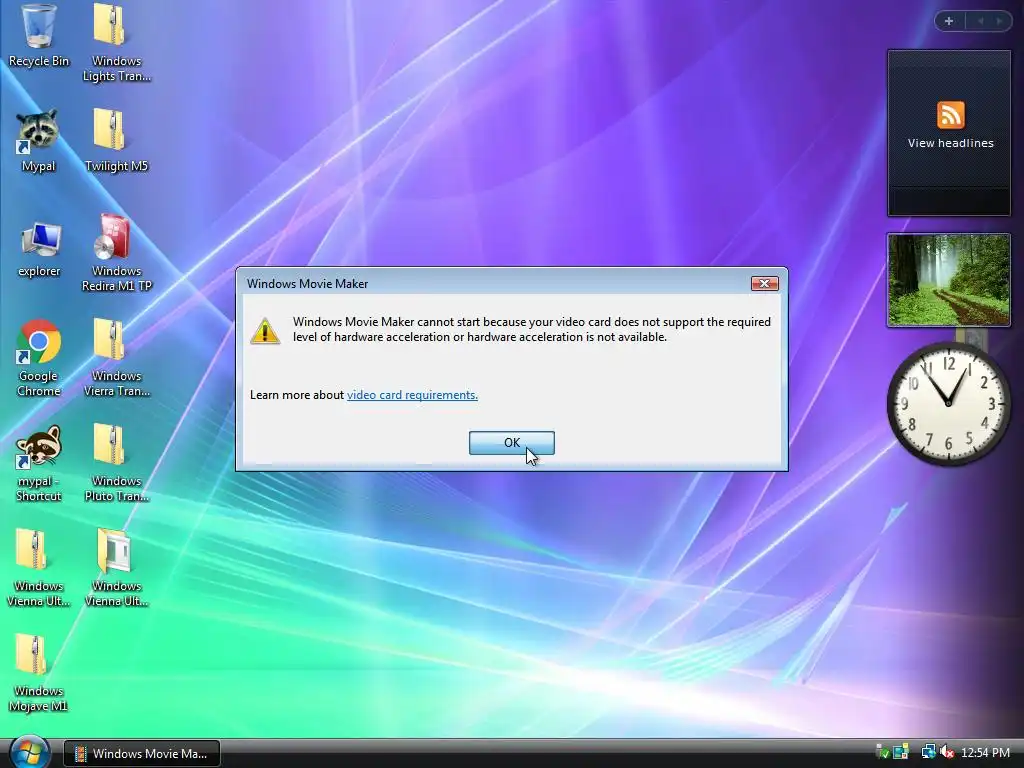The image size is (1024, 768).
Task: Select the Windows Lights Tran... zip folder
Action: tap(116, 42)
